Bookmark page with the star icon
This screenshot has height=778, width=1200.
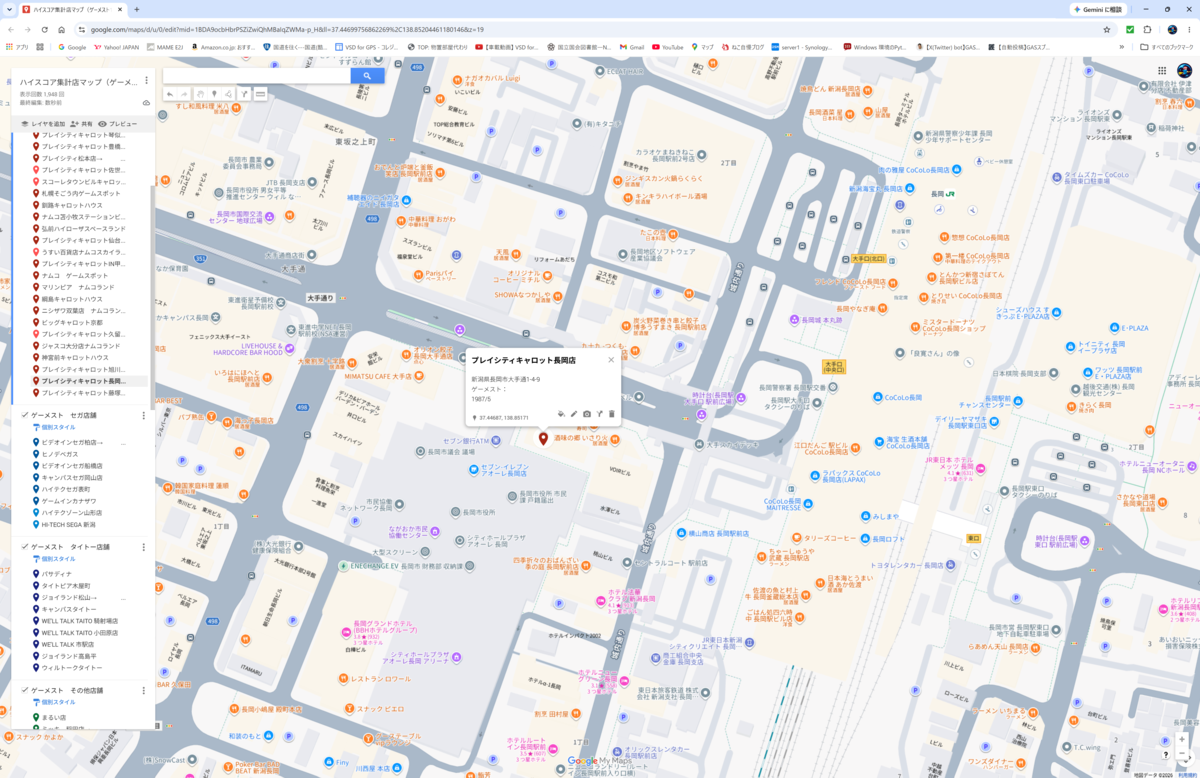1107,29
